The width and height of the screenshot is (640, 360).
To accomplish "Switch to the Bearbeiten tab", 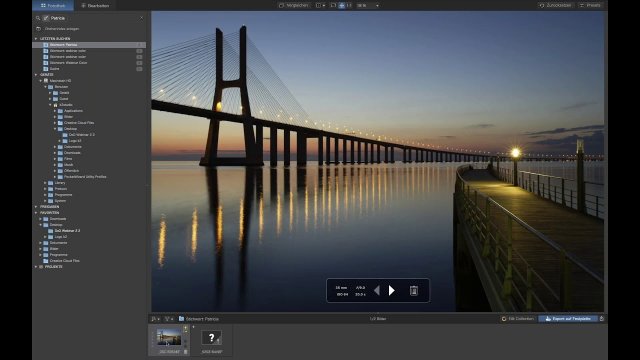I will (95, 5).
